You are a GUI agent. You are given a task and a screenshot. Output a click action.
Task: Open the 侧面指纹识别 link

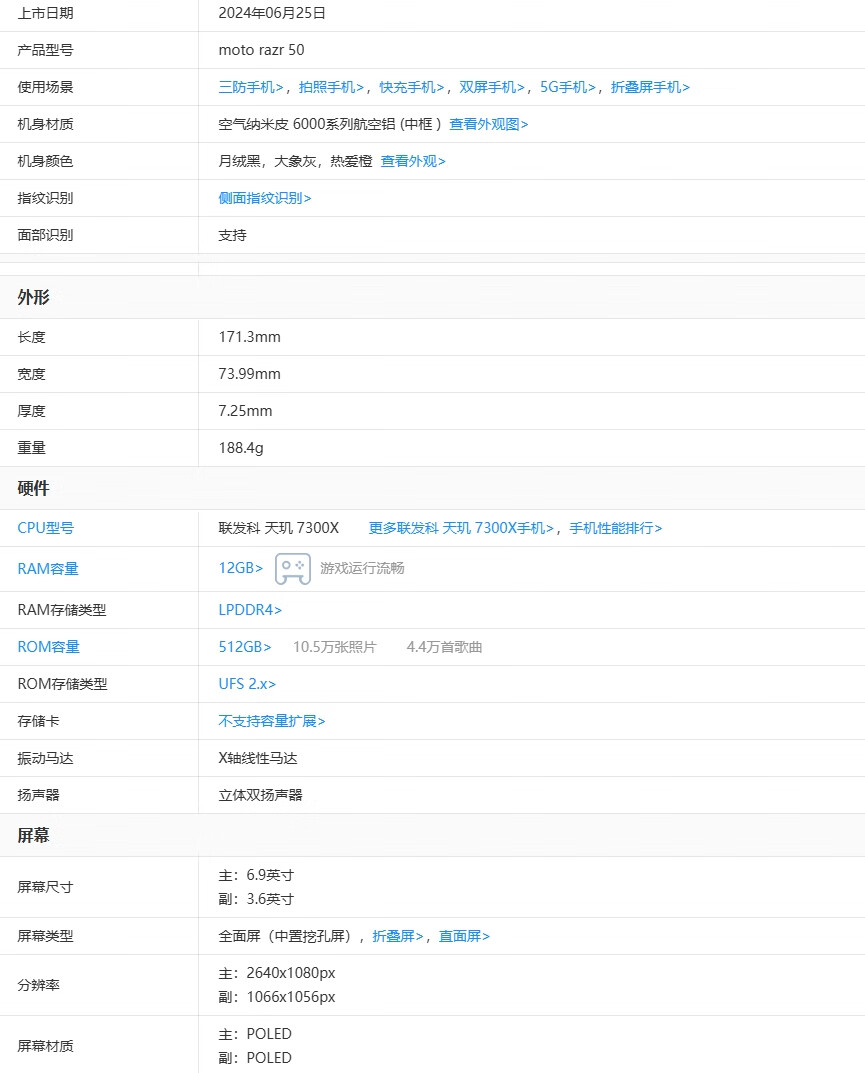pyautogui.click(x=261, y=198)
